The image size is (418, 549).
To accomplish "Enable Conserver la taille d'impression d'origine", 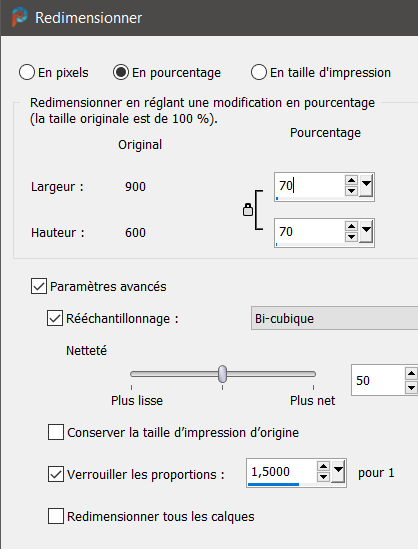I will [56, 432].
